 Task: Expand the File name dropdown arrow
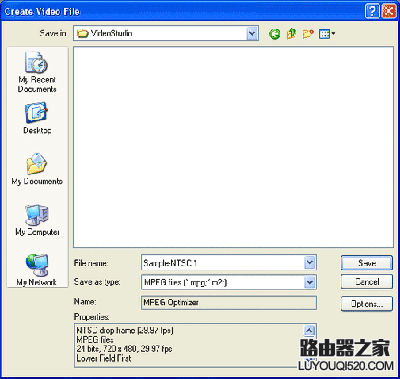[x=310, y=263]
